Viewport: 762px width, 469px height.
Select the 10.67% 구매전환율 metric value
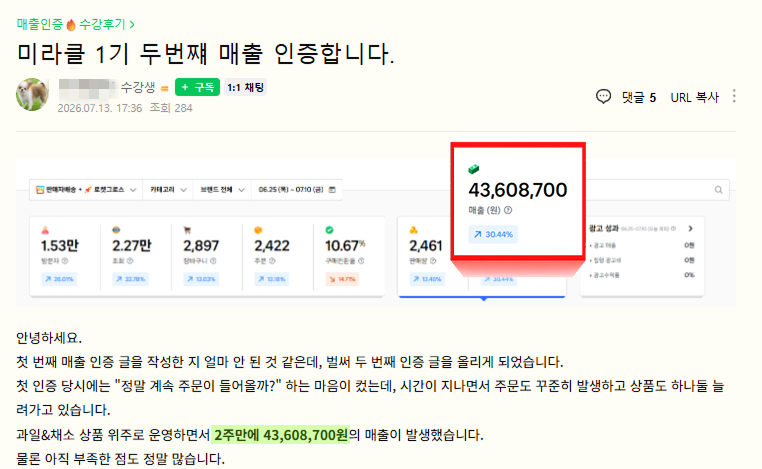345,246
